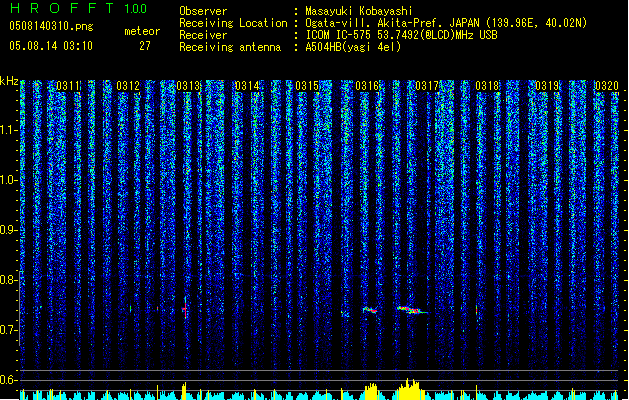Screen dimensions: 629x400
Task: Click the 0314 time marker
Action: click(247, 85)
